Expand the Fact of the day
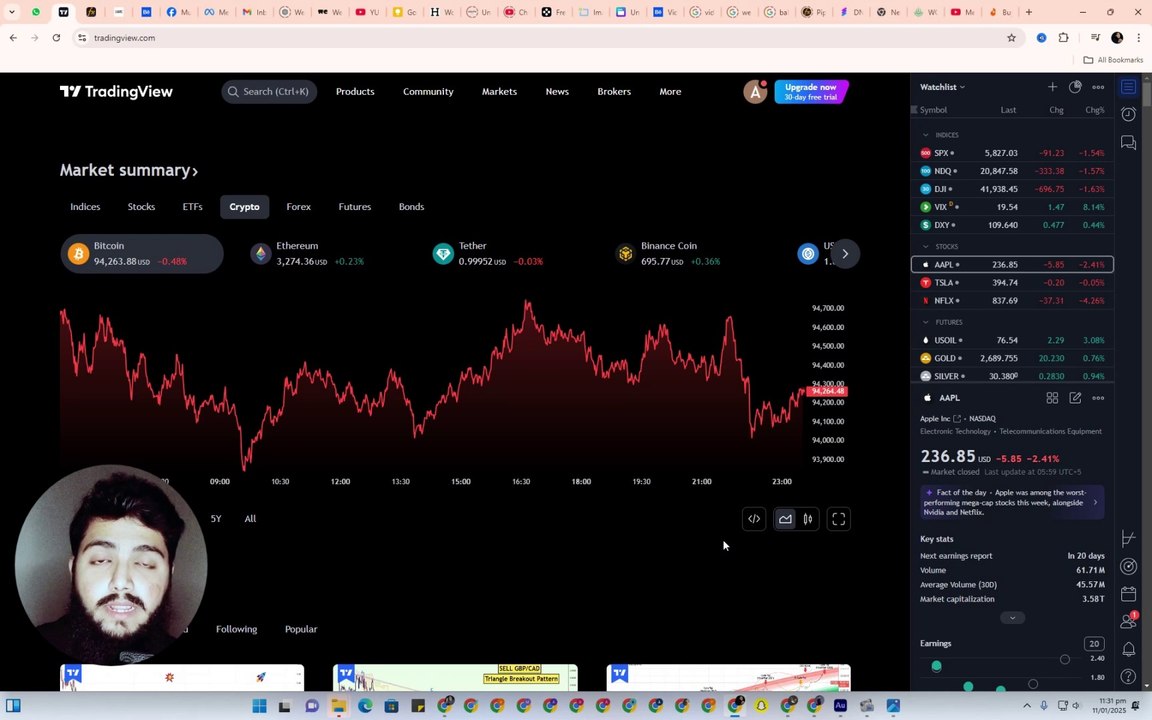 1012,503
